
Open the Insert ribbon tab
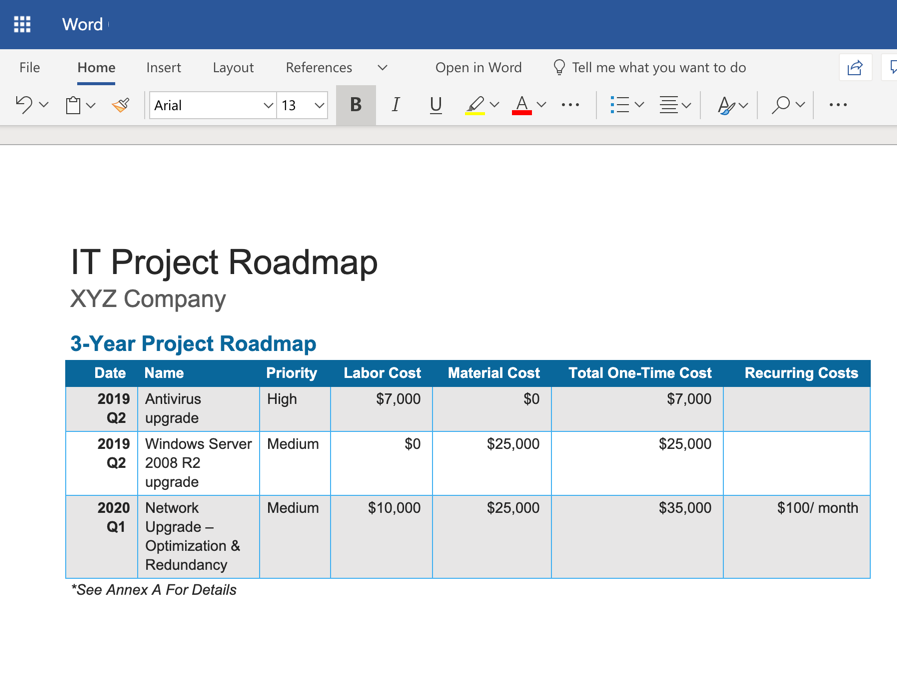(x=163, y=67)
